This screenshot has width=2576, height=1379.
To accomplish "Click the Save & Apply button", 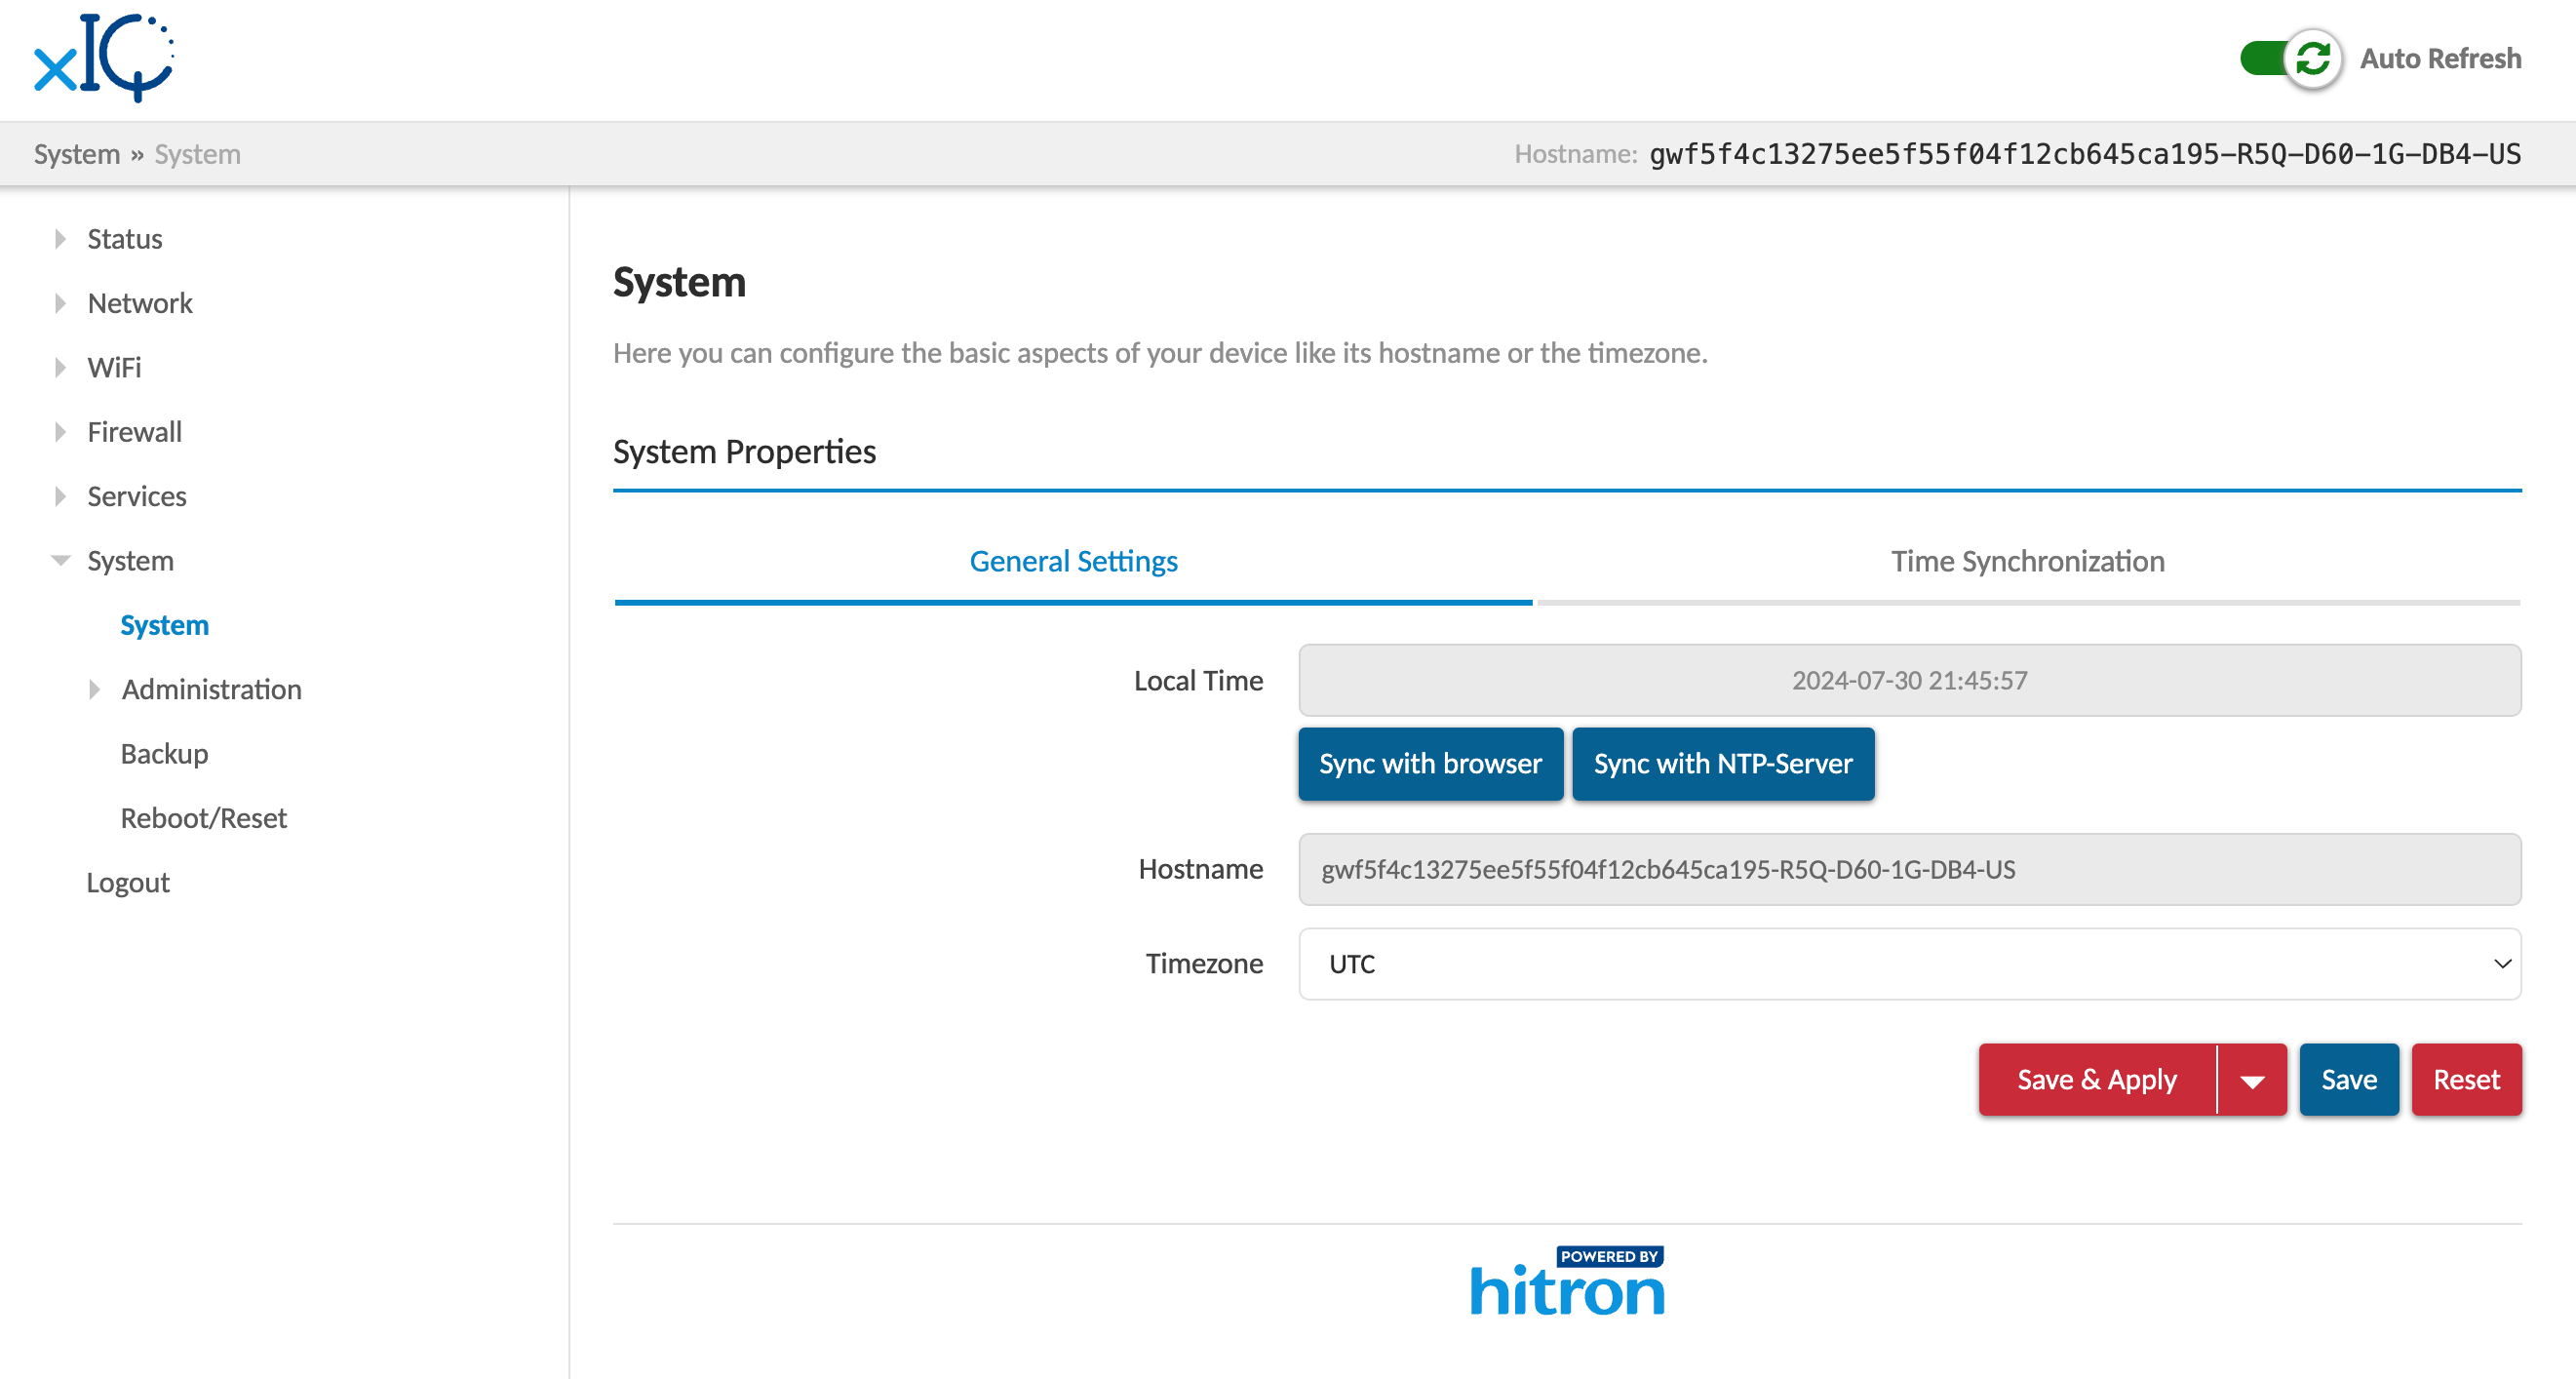I will click(x=2097, y=1080).
